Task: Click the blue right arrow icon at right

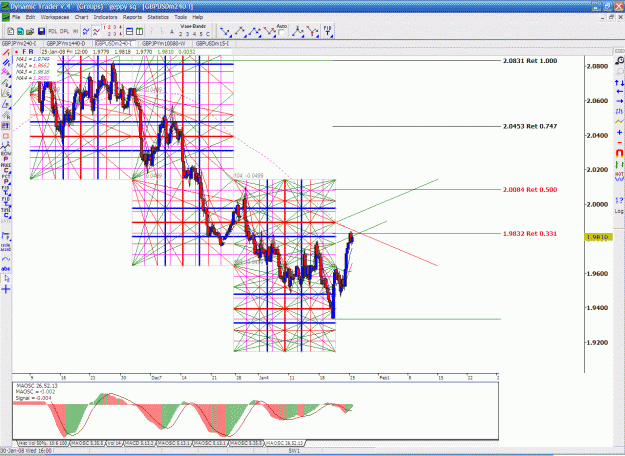Action: click(619, 101)
